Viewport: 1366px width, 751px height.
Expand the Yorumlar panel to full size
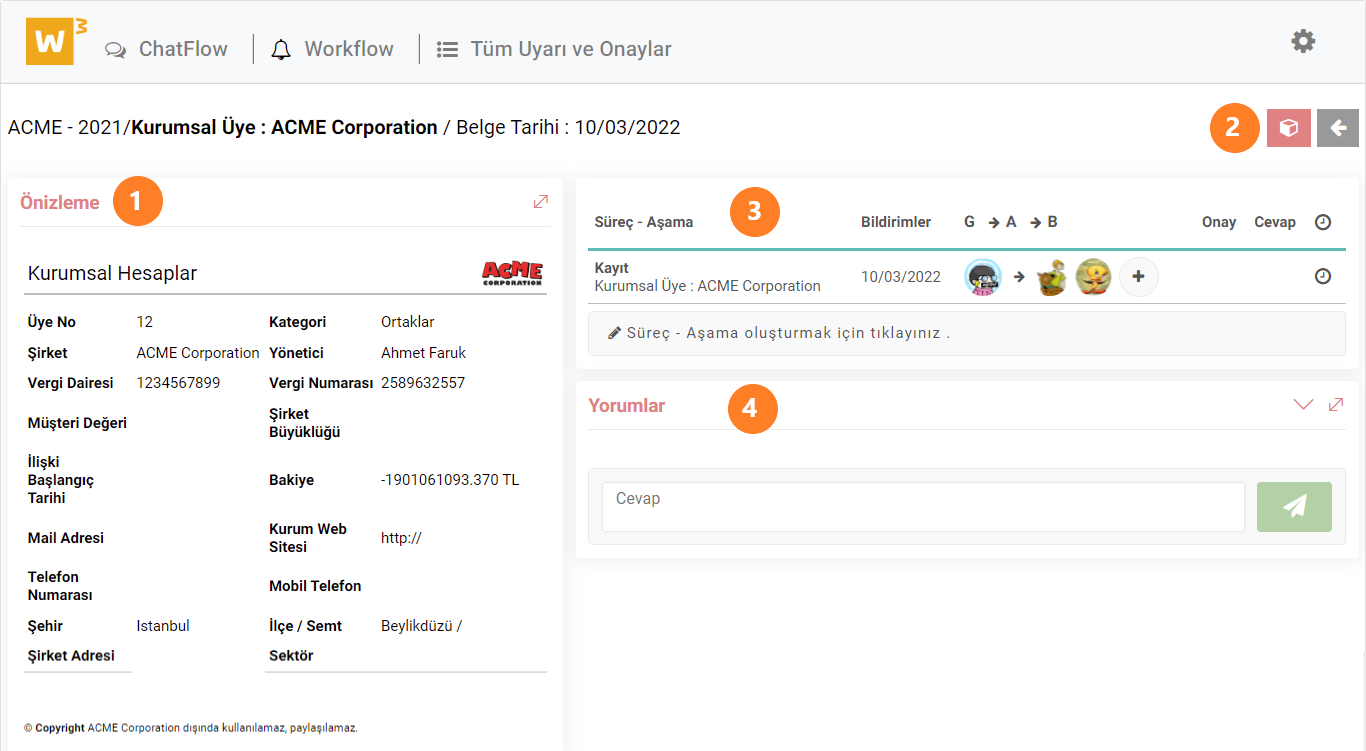pos(1336,405)
